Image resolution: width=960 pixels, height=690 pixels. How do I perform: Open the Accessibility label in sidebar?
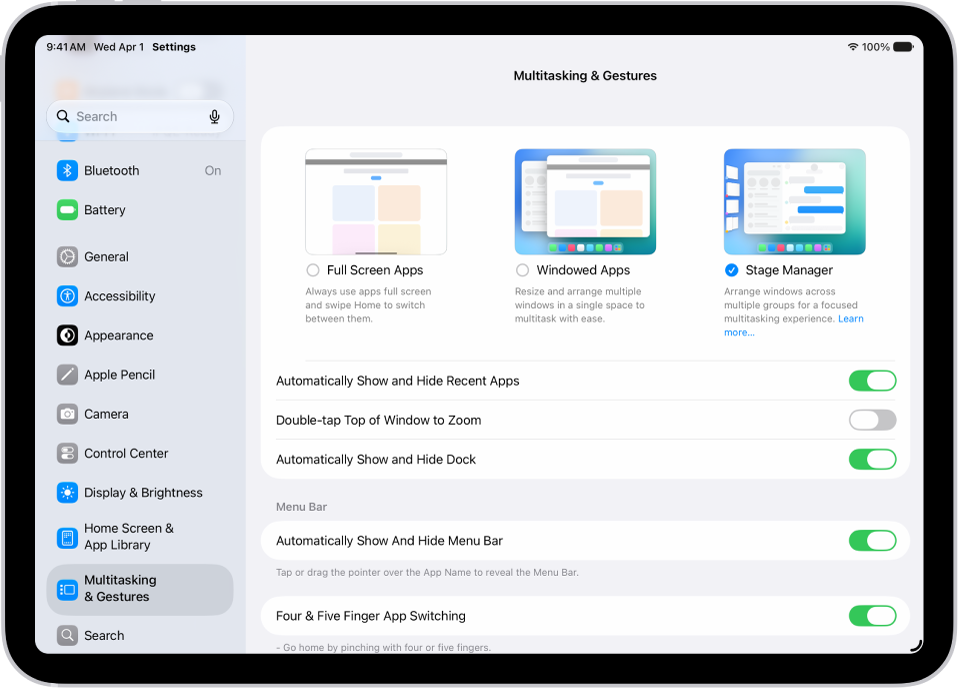tap(120, 296)
